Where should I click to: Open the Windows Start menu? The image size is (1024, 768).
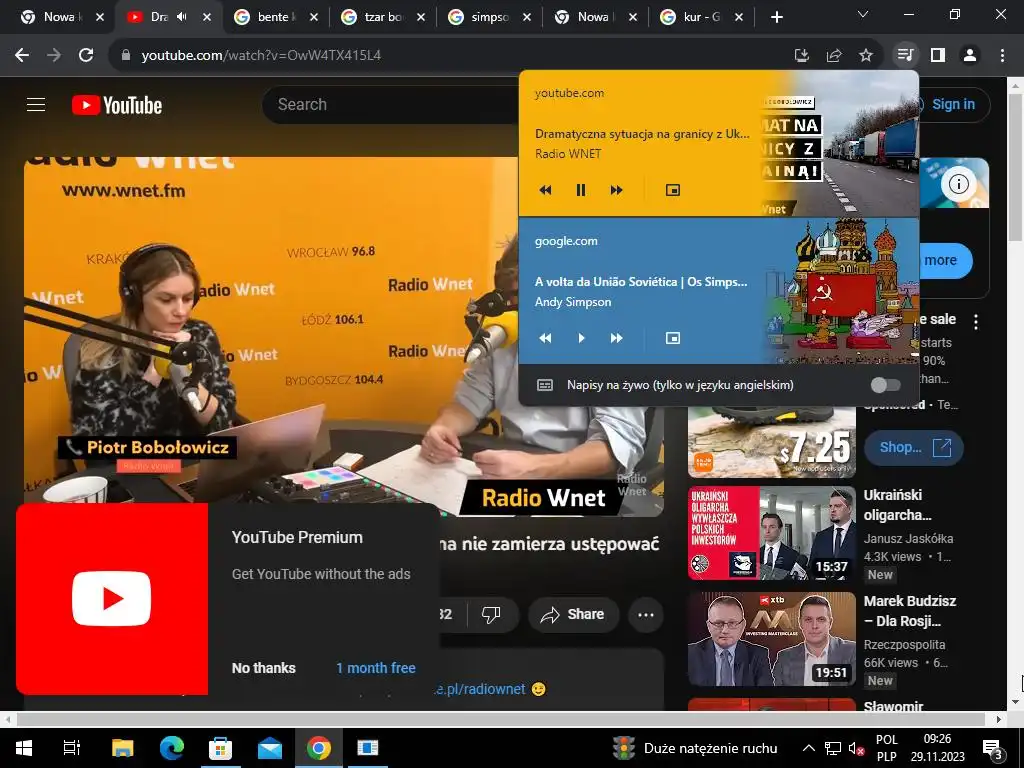tap(24, 748)
